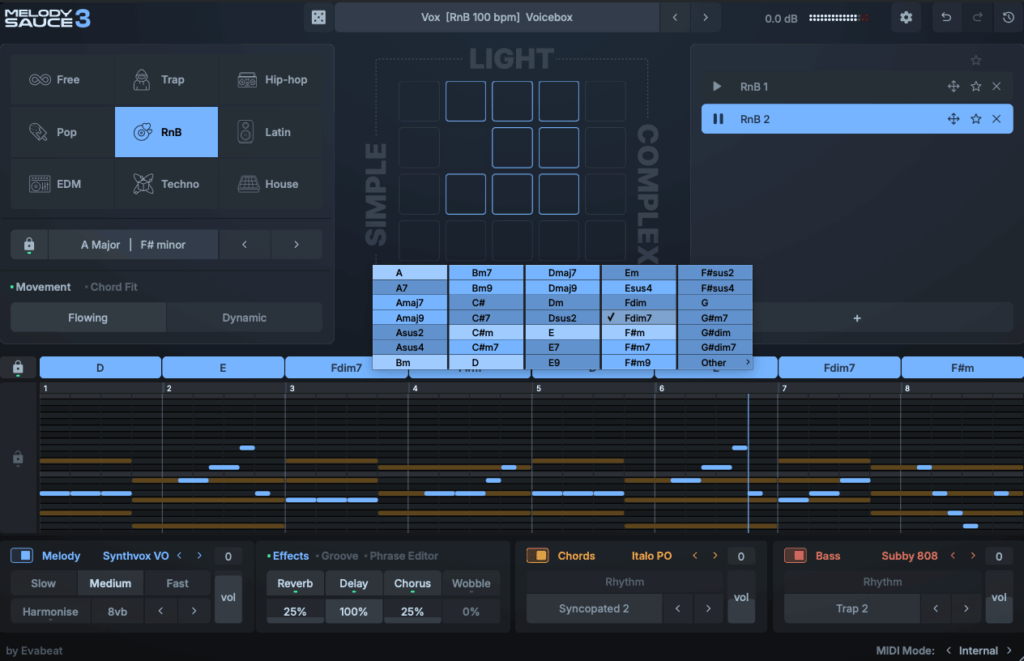Favorite RnB 2 with its star
1024x661 pixels.
pyautogui.click(x=976, y=119)
